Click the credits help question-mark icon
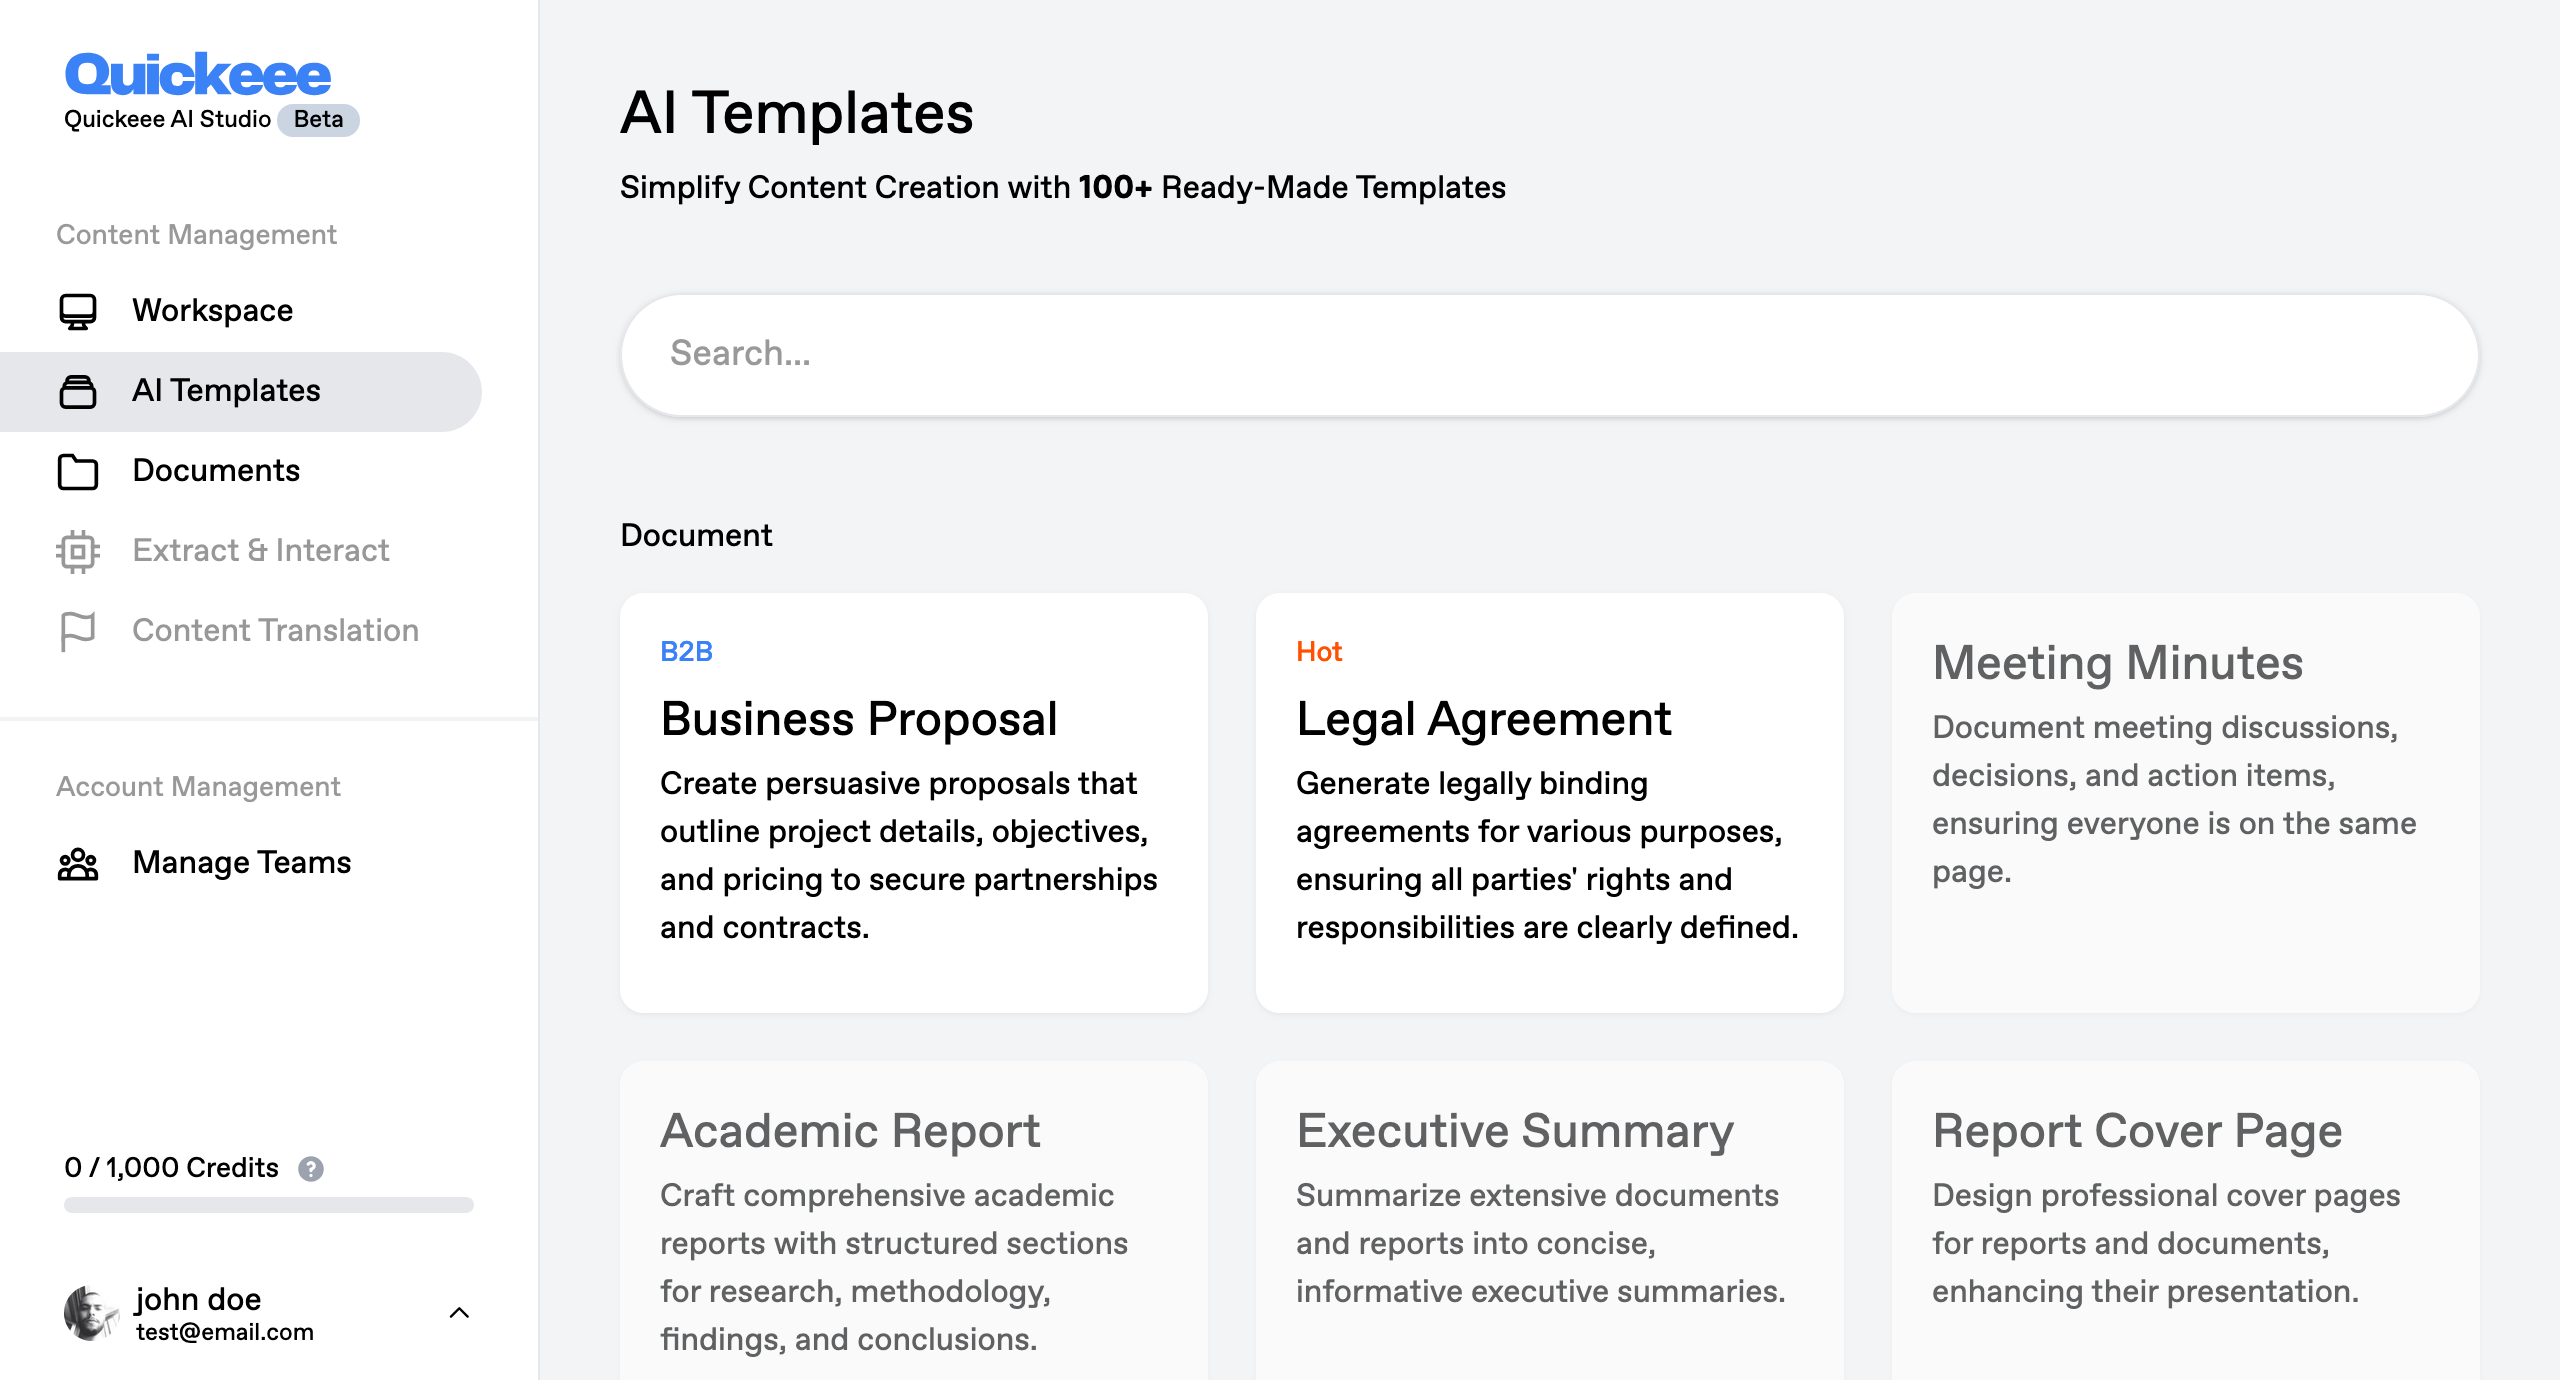This screenshot has width=2560, height=1380. pyautogui.click(x=311, y=1168)
